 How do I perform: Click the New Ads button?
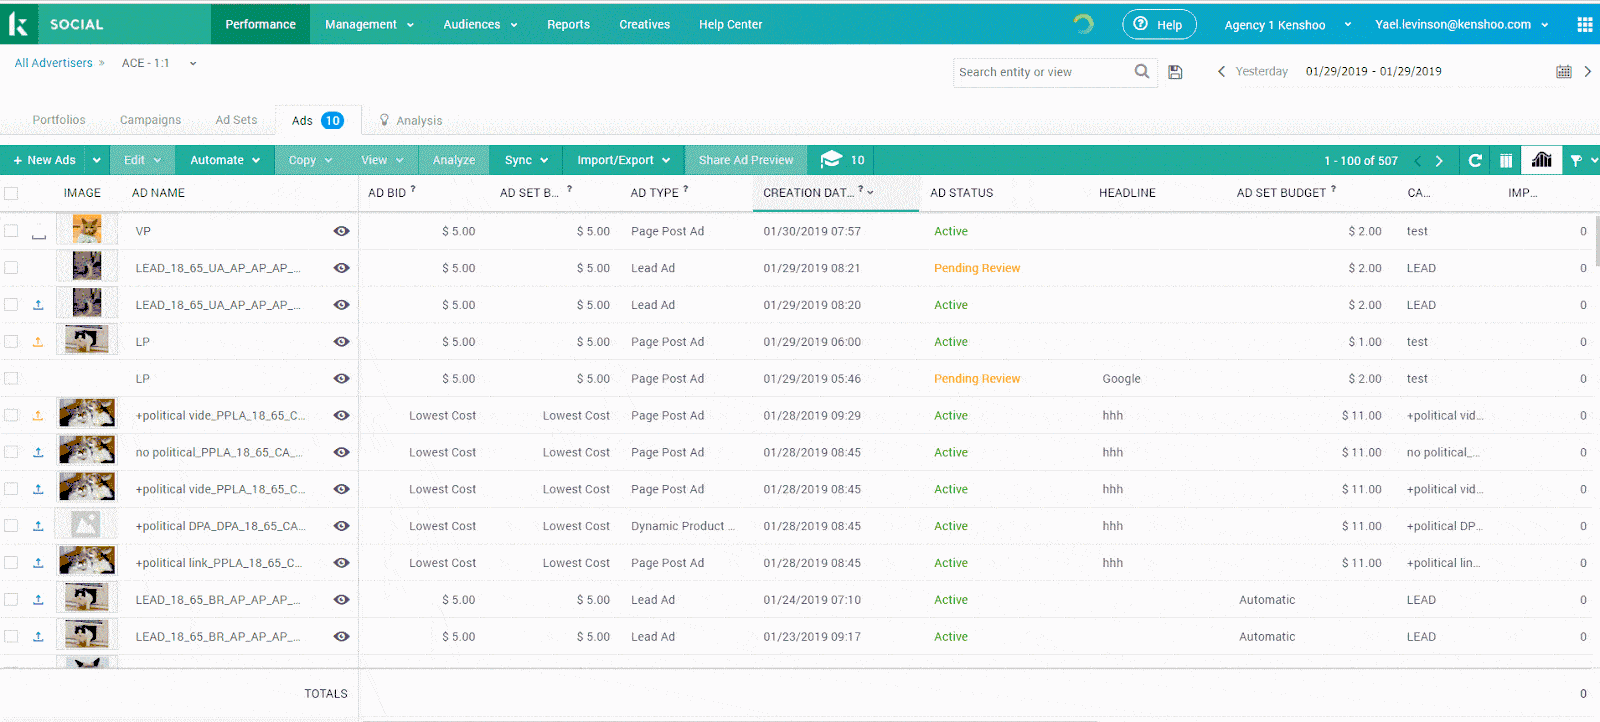click(44, 160)
